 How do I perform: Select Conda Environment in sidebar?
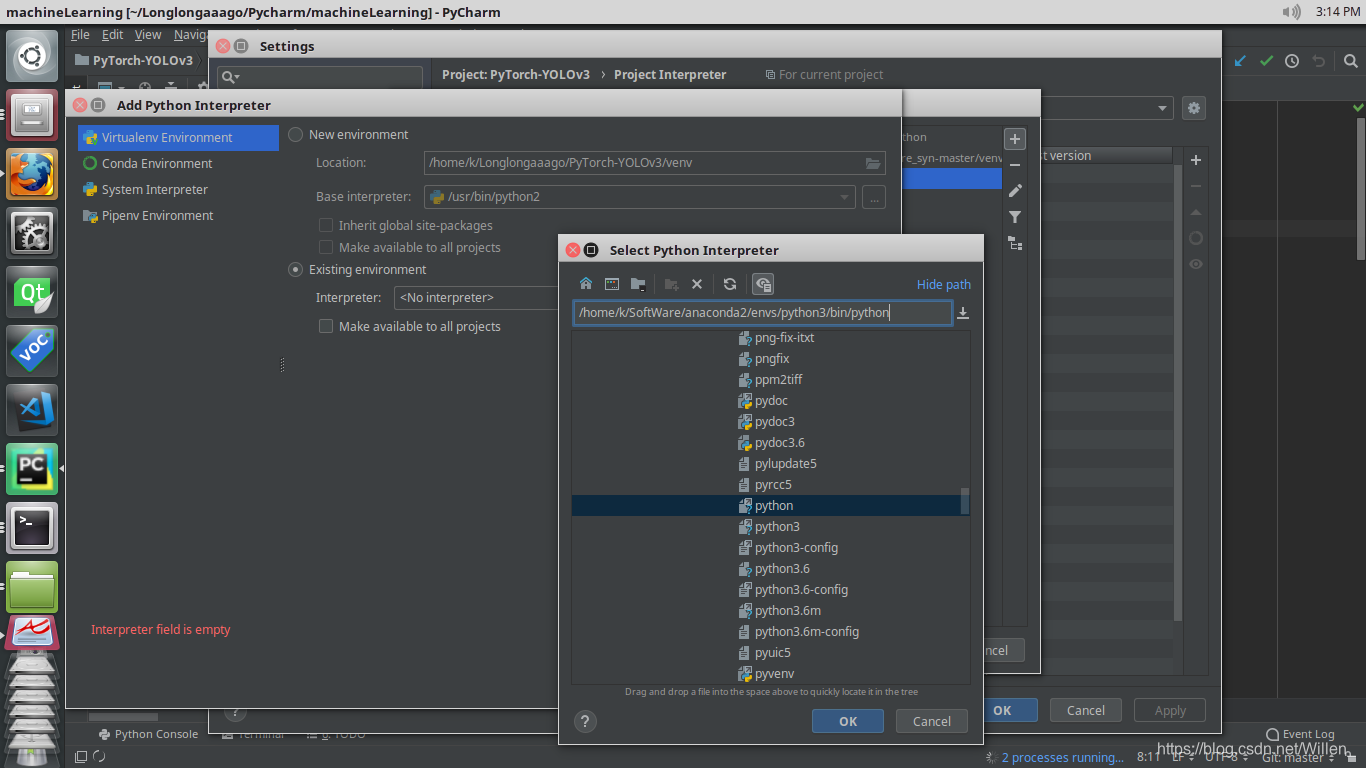point(178,164)
